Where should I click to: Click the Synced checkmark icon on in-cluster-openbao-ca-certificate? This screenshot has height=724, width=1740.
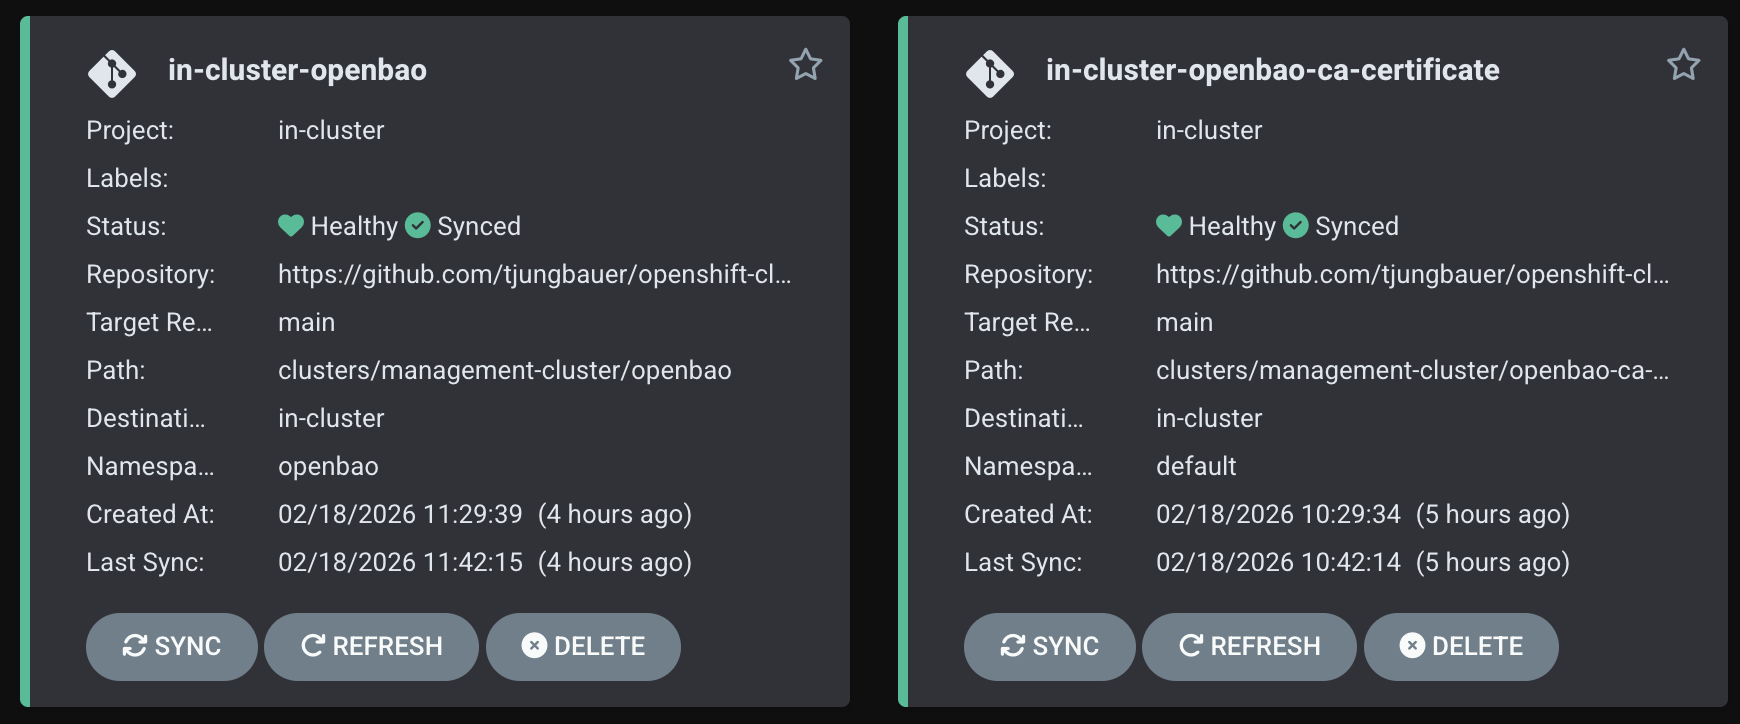pyautogui.click(x=1296, y=226)
